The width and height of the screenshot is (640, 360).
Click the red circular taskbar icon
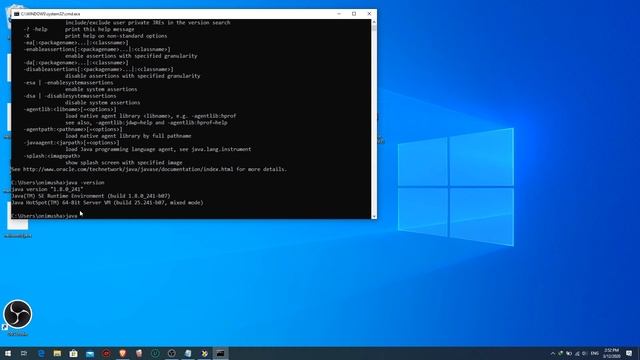tap(106, 353)
